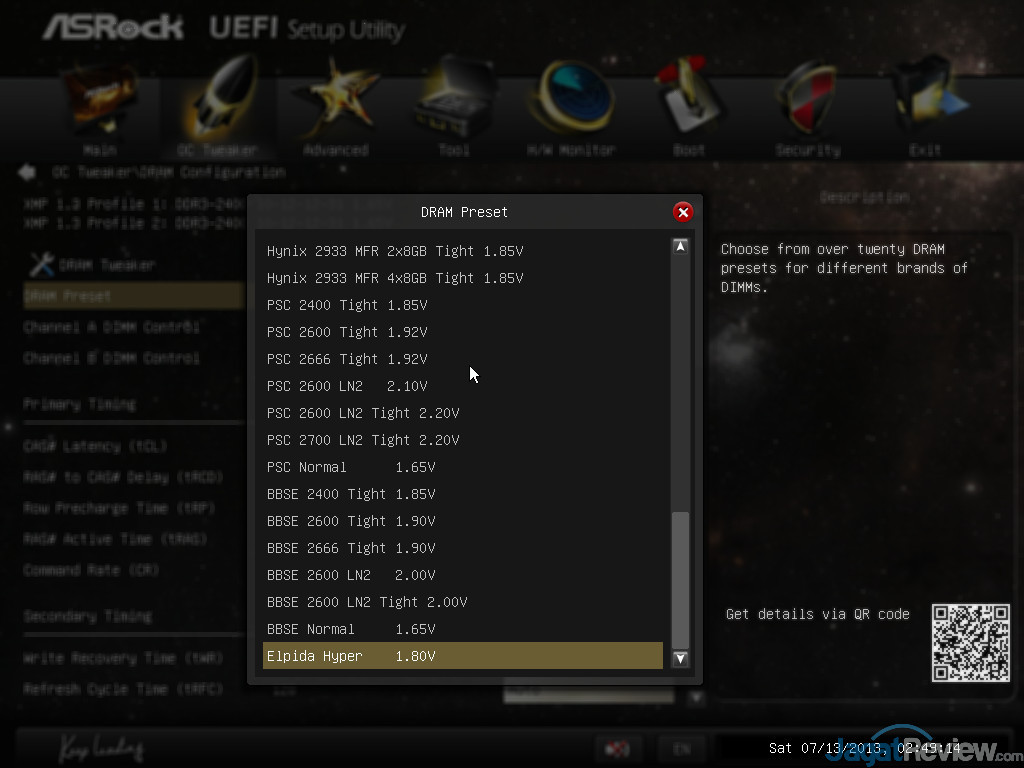The height and width of the screenshot is (768, 1024).
Task: Close the DRAM Preset dialog
Action: pyautogui.click(x=682, y=212)
